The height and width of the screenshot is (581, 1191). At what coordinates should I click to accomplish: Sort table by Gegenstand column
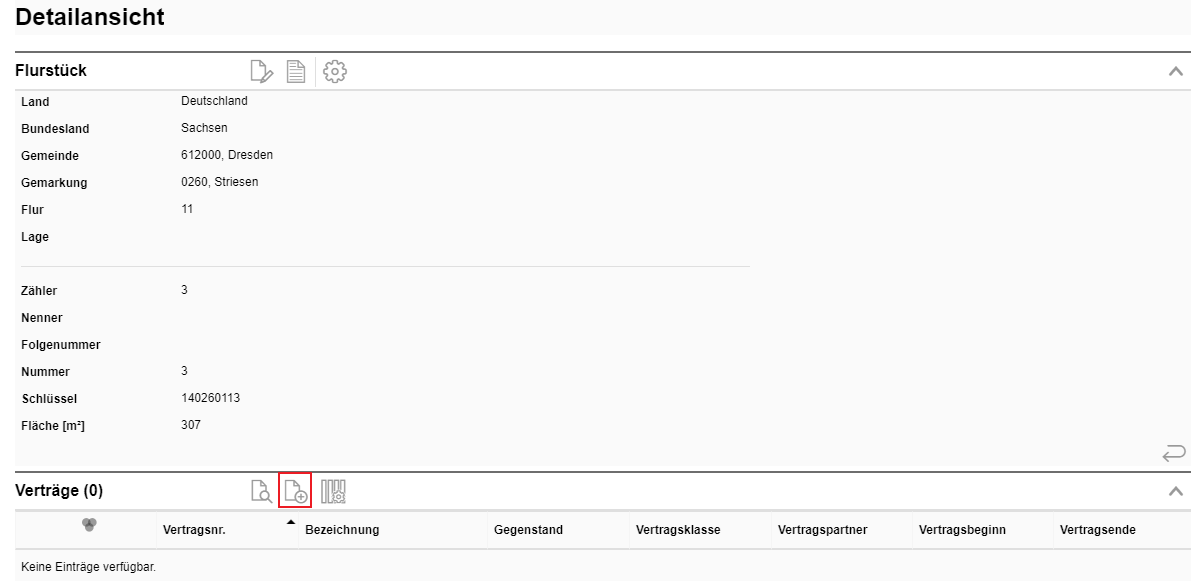pyautogui.click(x=528, y=530)
